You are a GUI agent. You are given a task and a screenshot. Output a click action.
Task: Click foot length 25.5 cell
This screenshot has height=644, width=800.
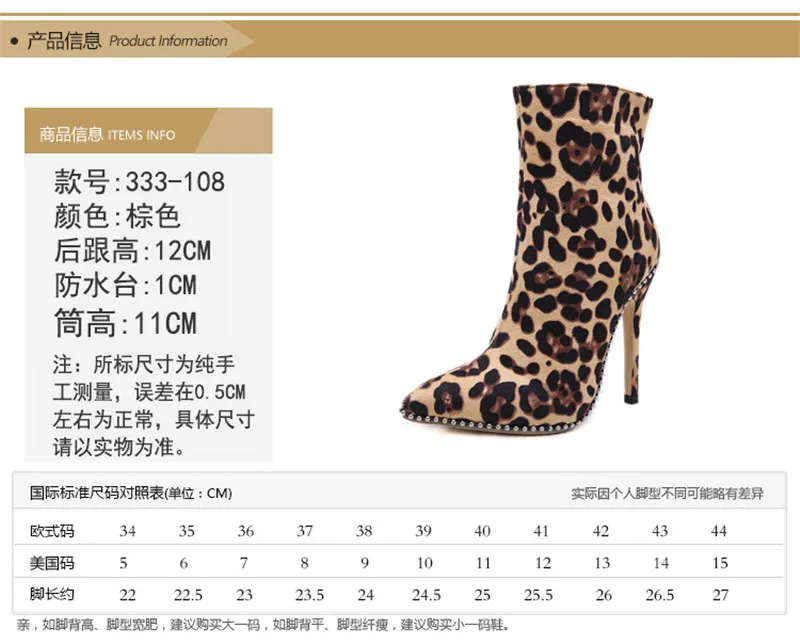pos(538,595)
